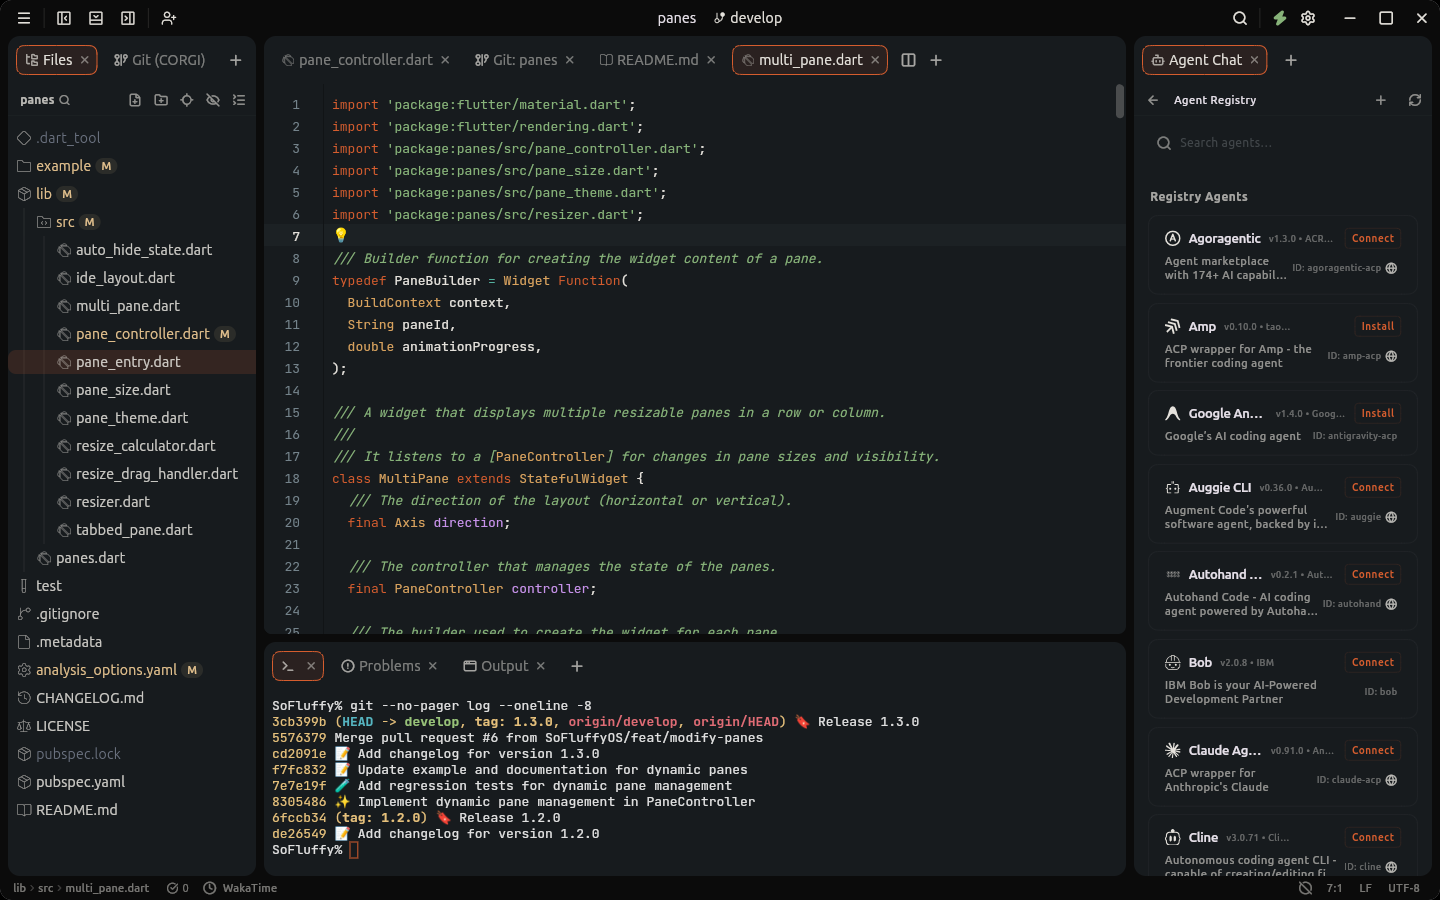
Task: Create a new folder in panes
Action: [x=161, y=100]
